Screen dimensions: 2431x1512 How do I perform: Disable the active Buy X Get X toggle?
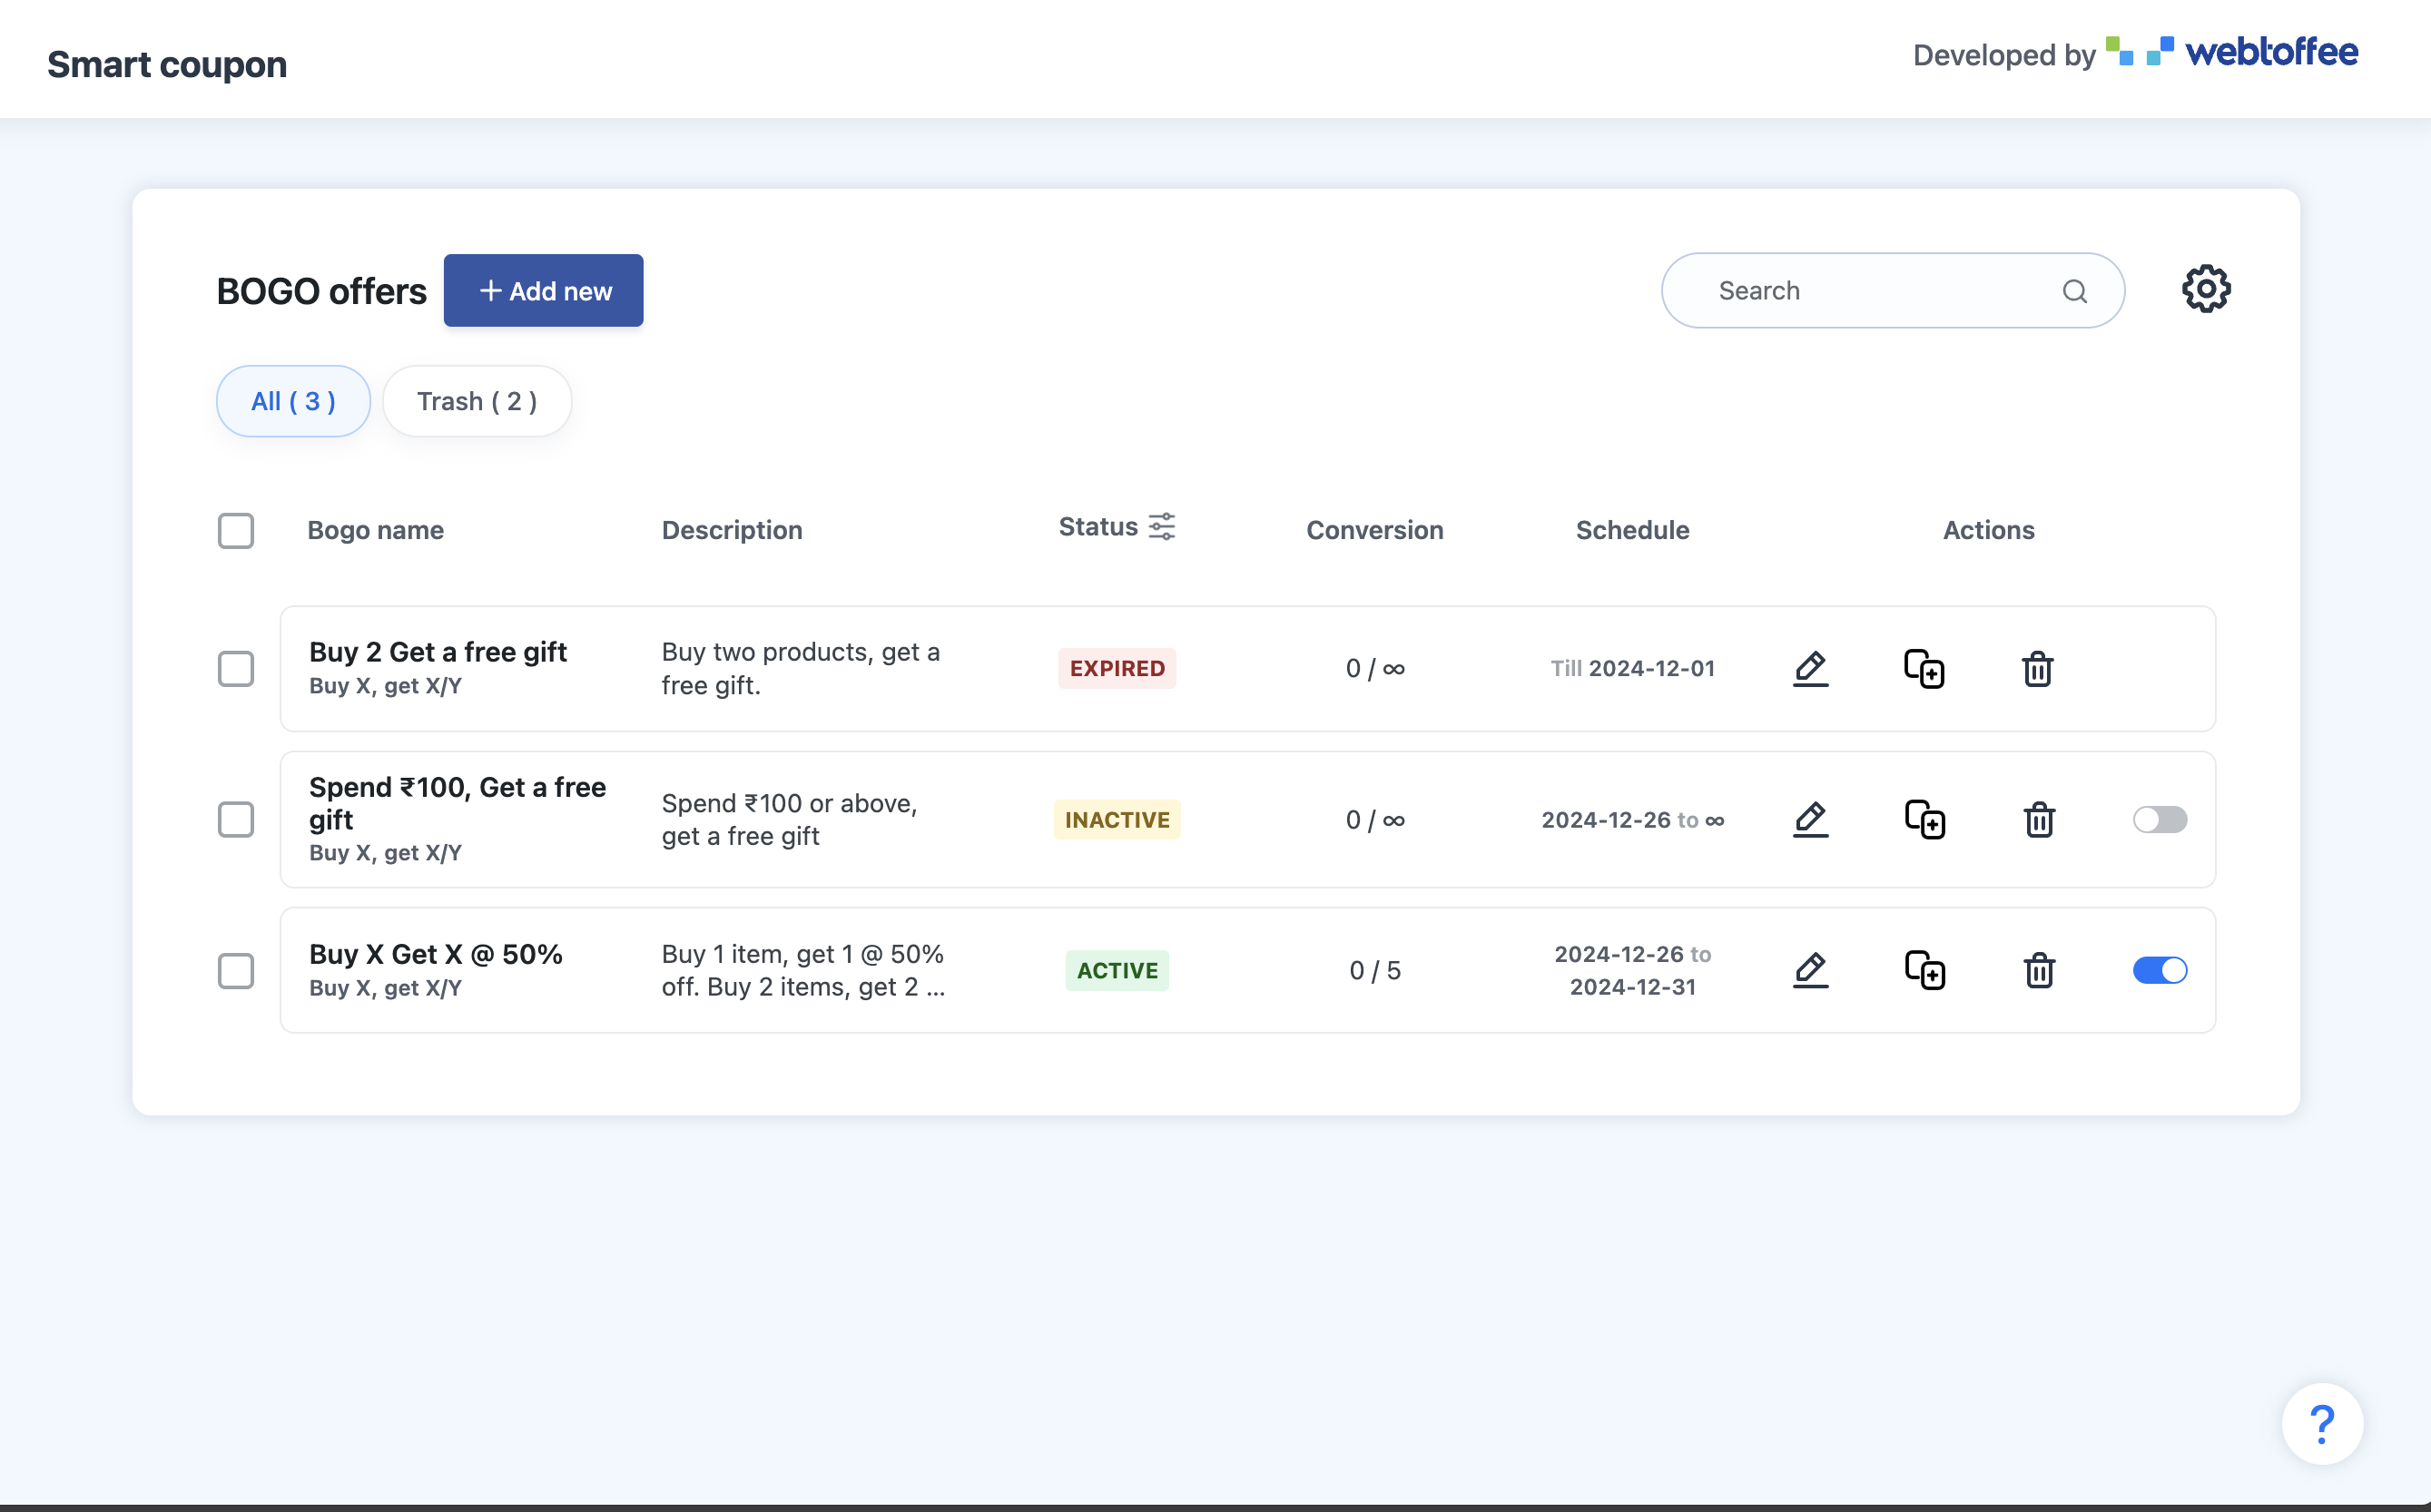[x=2159, y=970]
